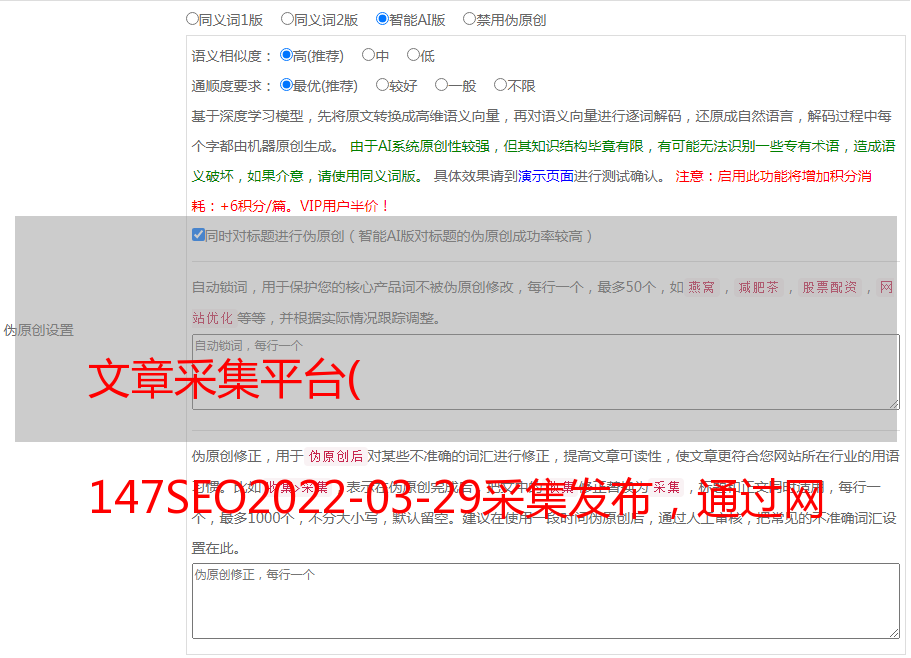Grab the 伪原创修正 textarea resize handle
The image size is (911, 658).
coord(894,633)
